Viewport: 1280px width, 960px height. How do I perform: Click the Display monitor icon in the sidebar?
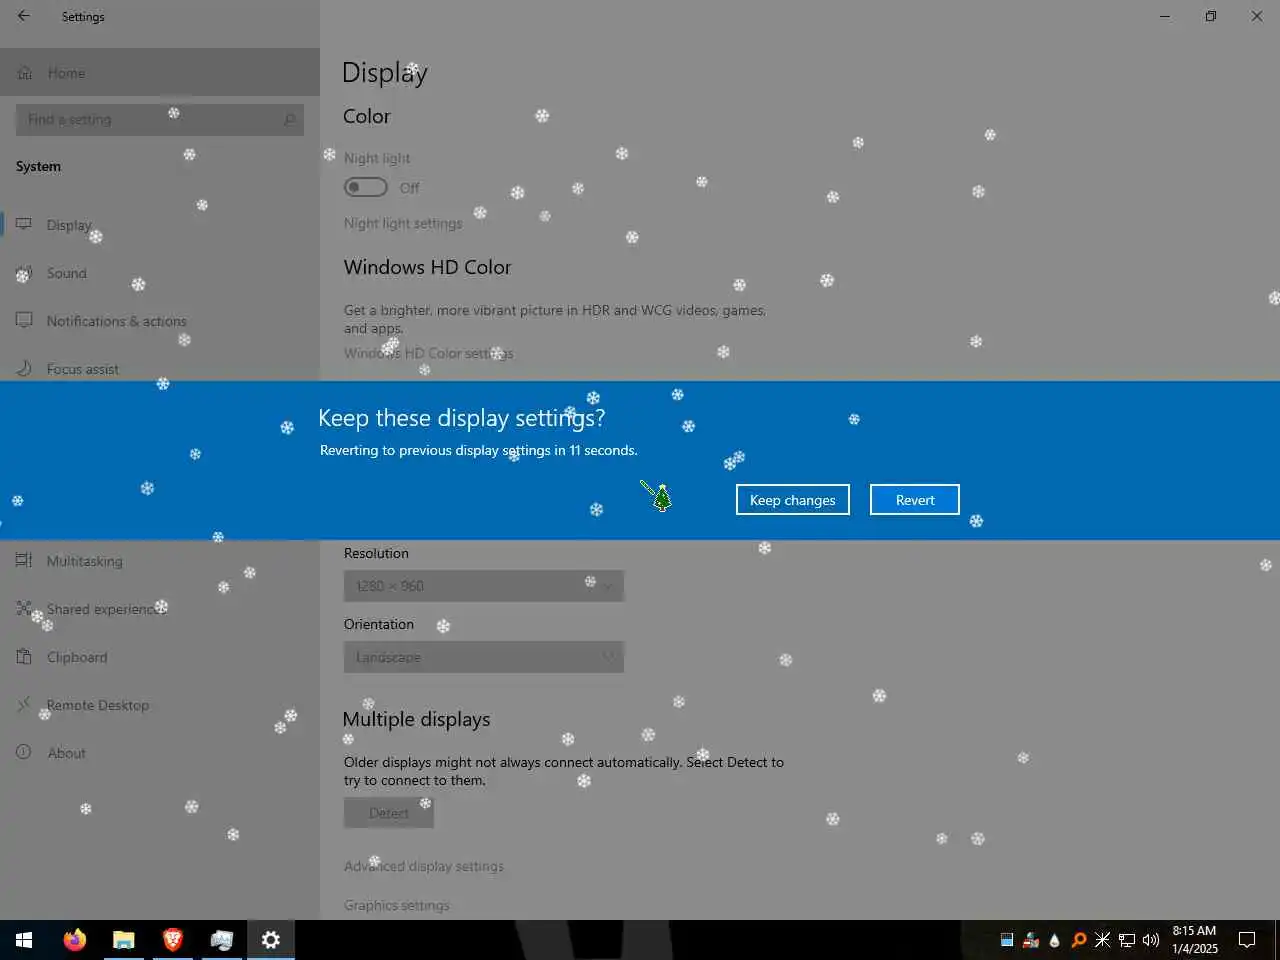pyautogui.click(x=24, y=225)
